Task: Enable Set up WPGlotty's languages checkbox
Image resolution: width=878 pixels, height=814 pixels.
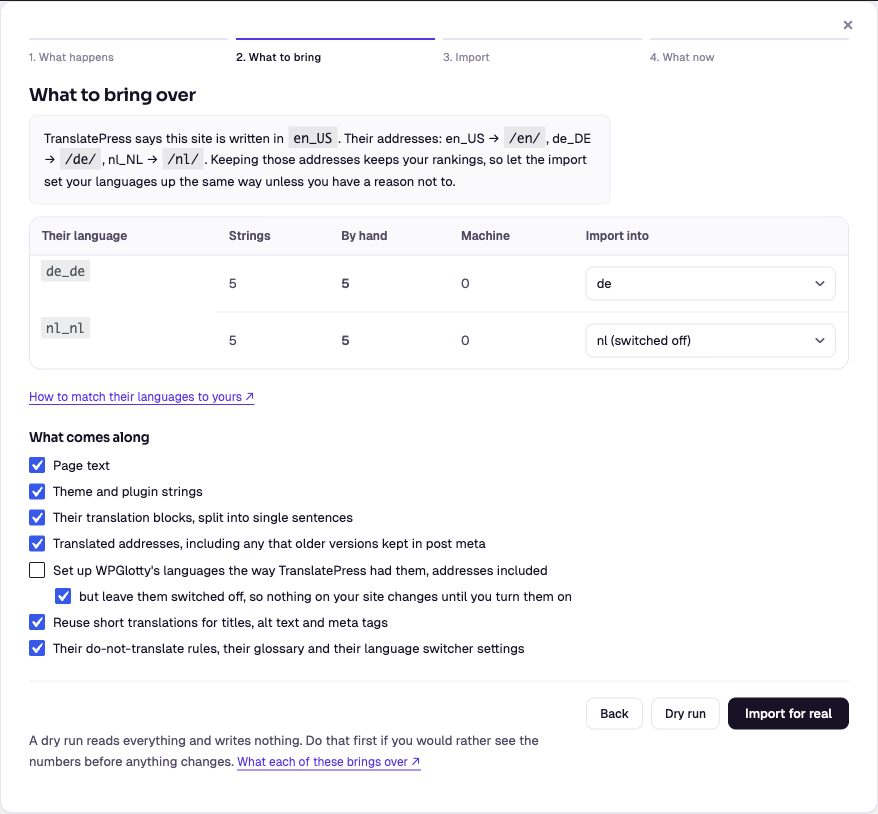Action: [x=37, y=570]
